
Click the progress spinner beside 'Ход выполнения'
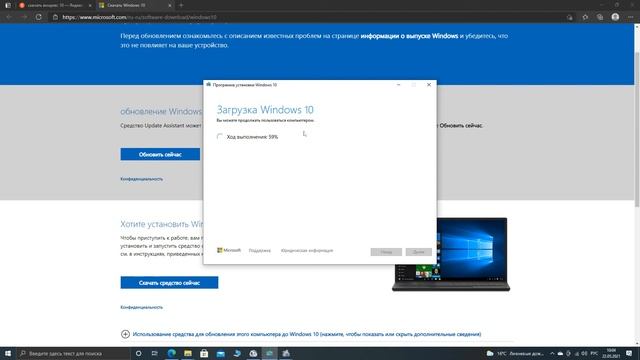pyautogui.click(x=220, y=136)
